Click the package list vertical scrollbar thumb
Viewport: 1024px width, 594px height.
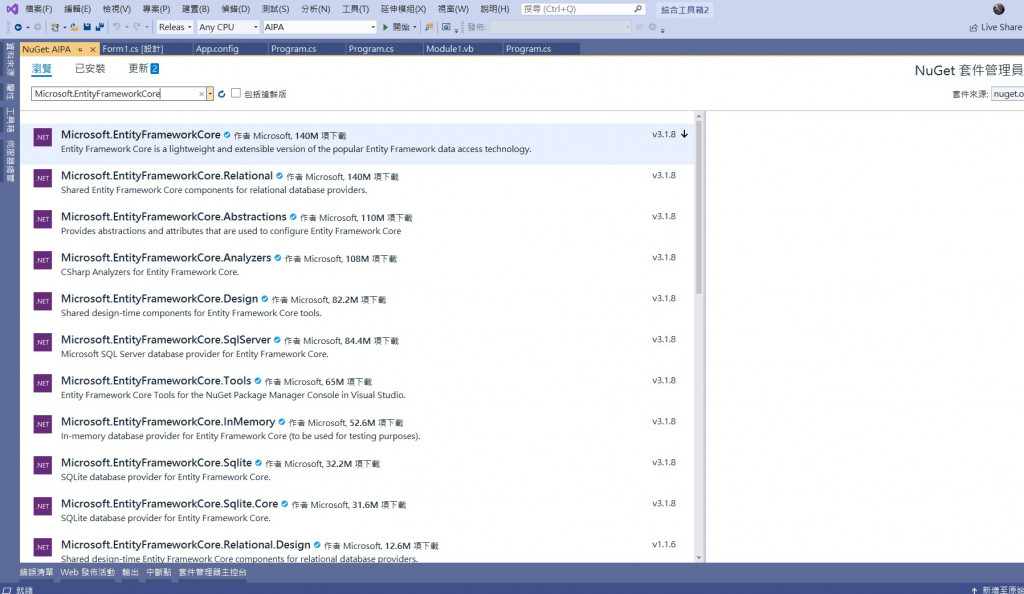tap(699, 208)
